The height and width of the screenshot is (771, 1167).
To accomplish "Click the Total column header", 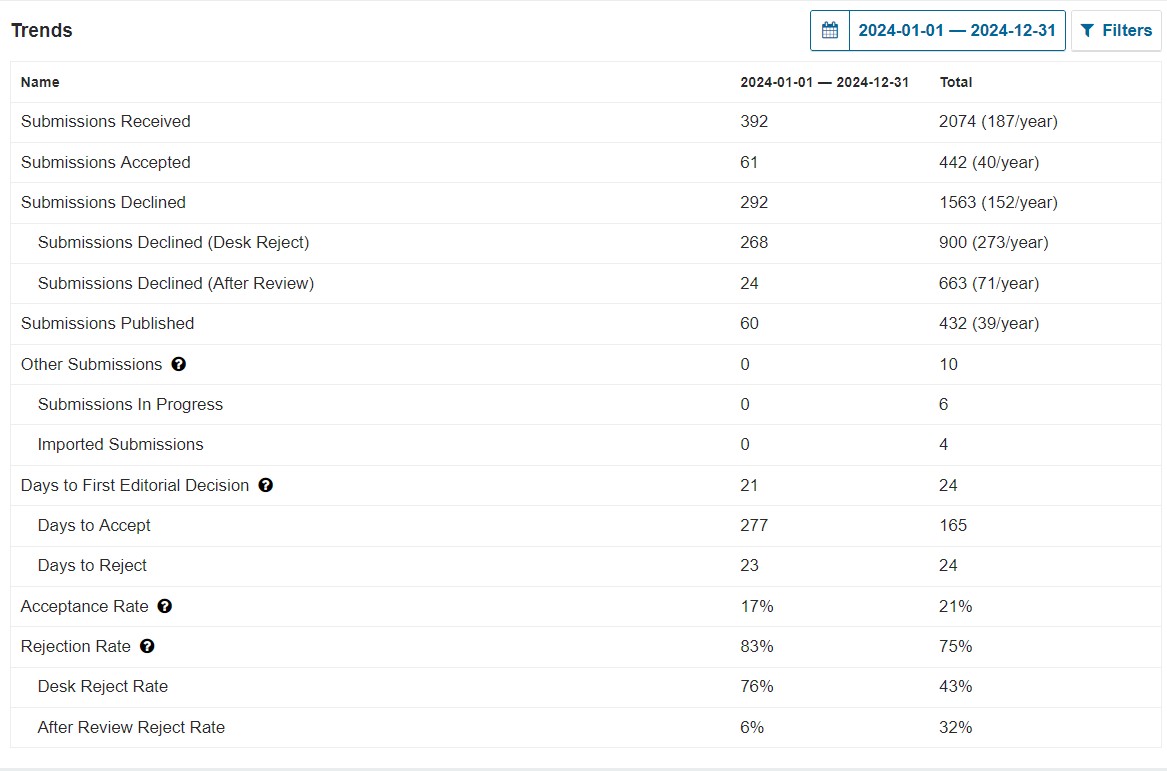I will pyautogui.click(x=956, y=83).
